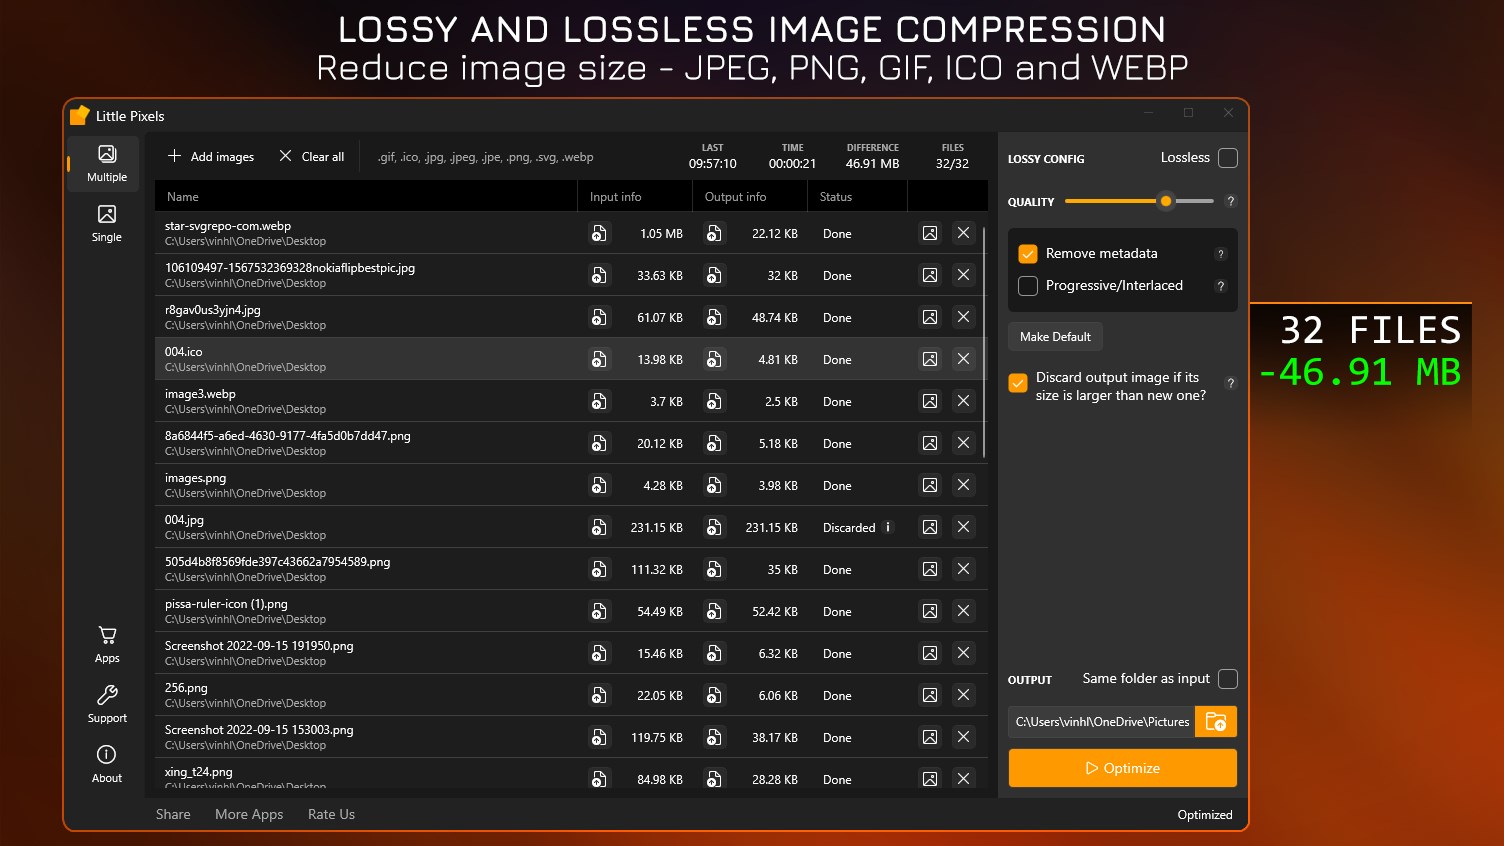1504x846 pixels.
Task: Uncheck Remove metadata option
Action: 1028,254
